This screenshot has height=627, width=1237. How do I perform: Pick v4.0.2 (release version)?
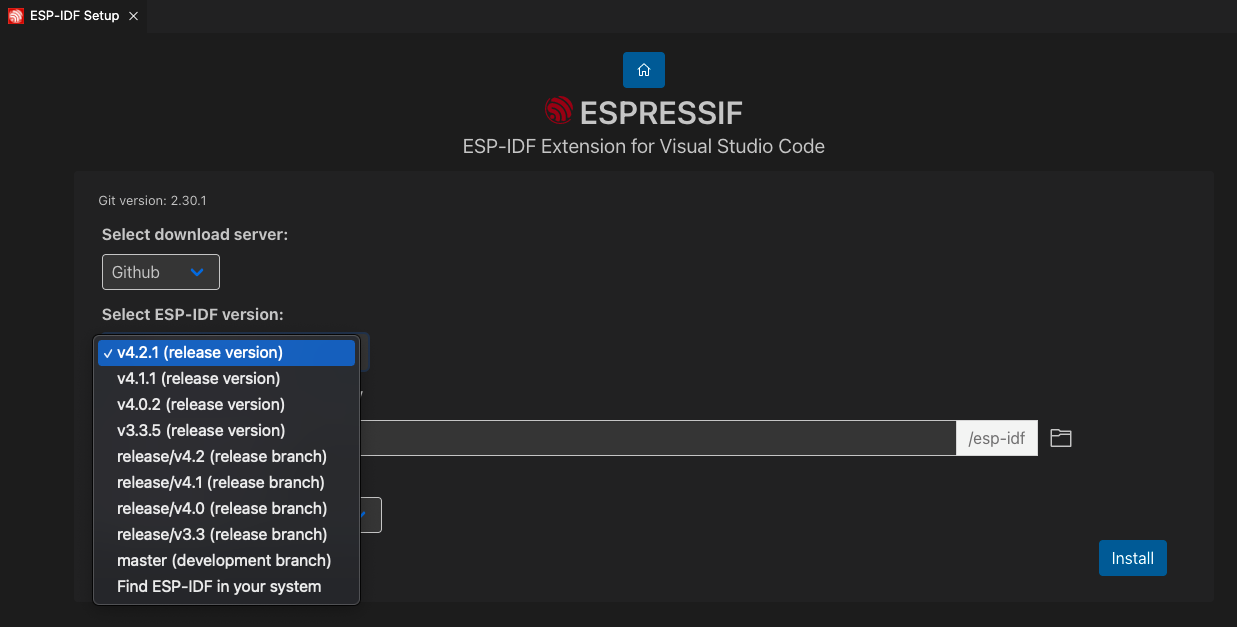point(226,405)
